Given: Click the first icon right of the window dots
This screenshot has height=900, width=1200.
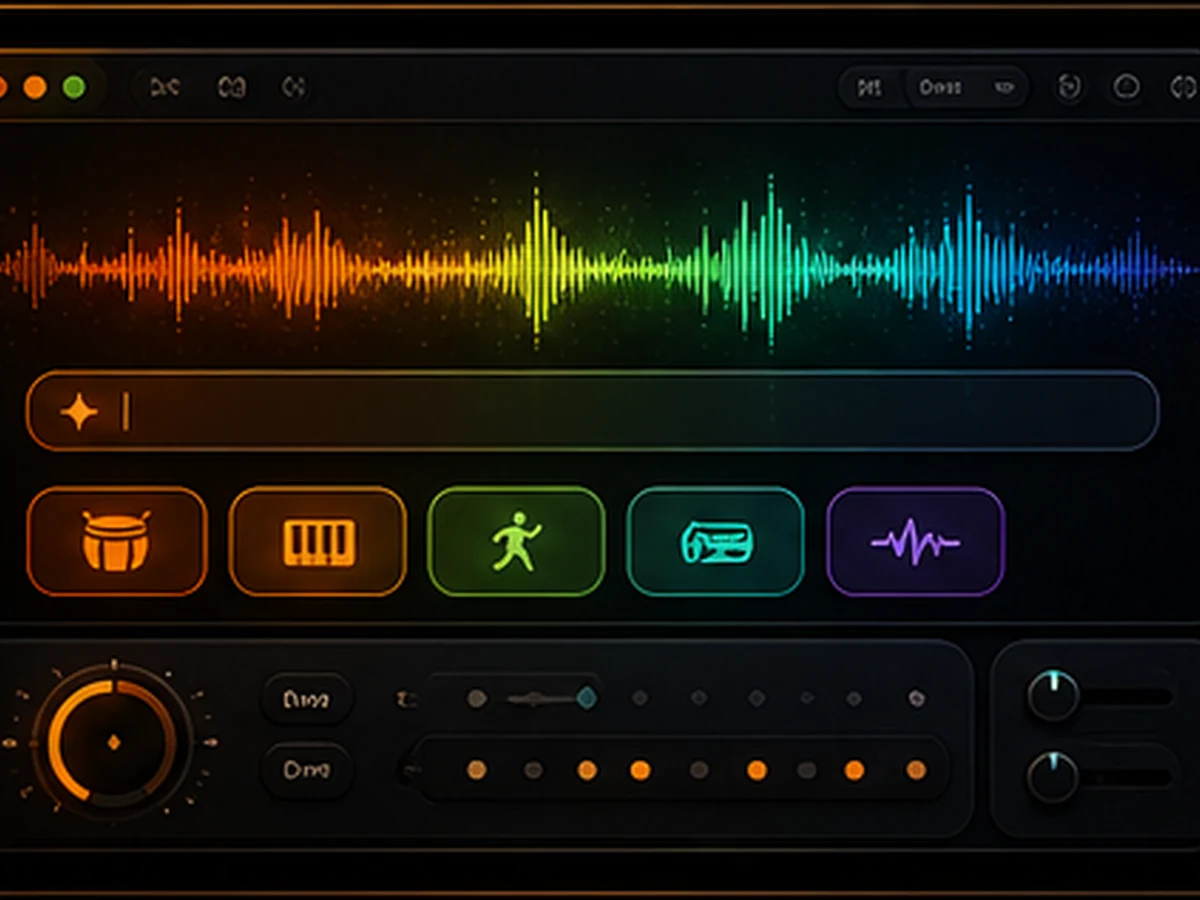Looking at the screenshot, I should 164,88.
